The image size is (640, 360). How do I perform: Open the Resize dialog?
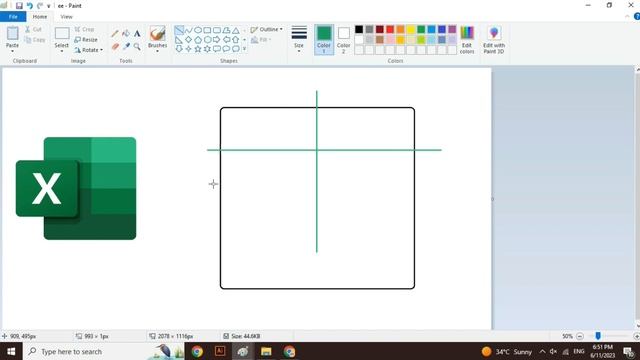tap(86, 40)
